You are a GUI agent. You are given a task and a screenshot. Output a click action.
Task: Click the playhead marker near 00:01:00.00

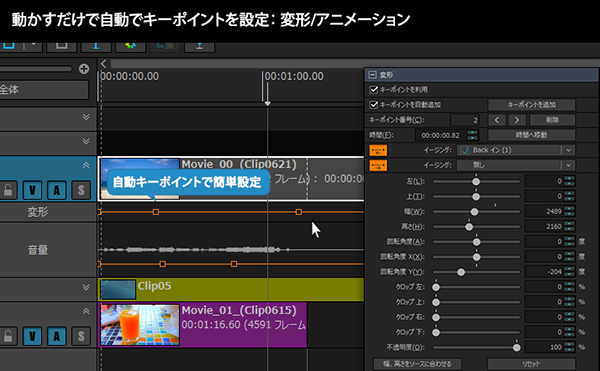point(267,103)
